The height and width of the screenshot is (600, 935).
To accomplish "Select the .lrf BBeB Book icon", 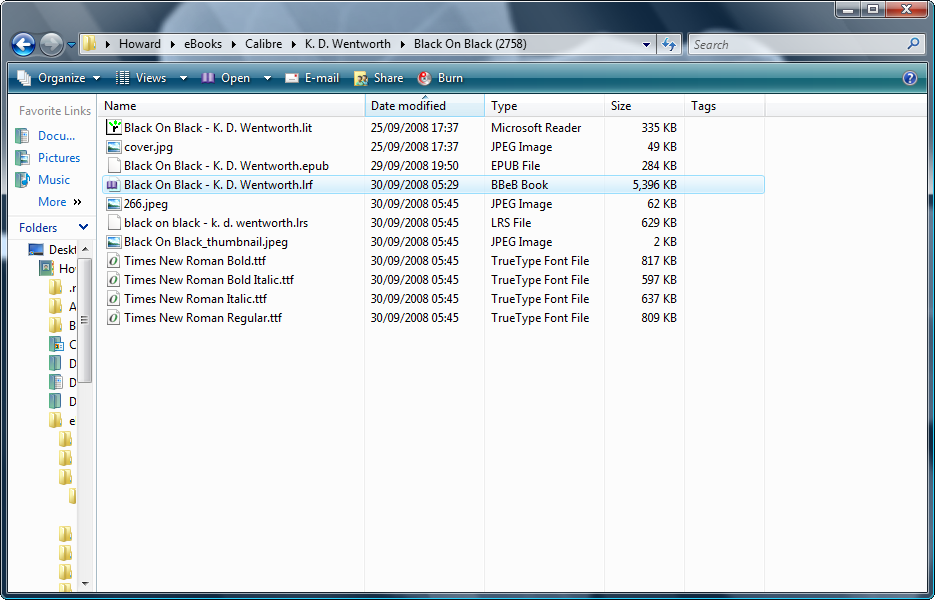I will [113, 185].
